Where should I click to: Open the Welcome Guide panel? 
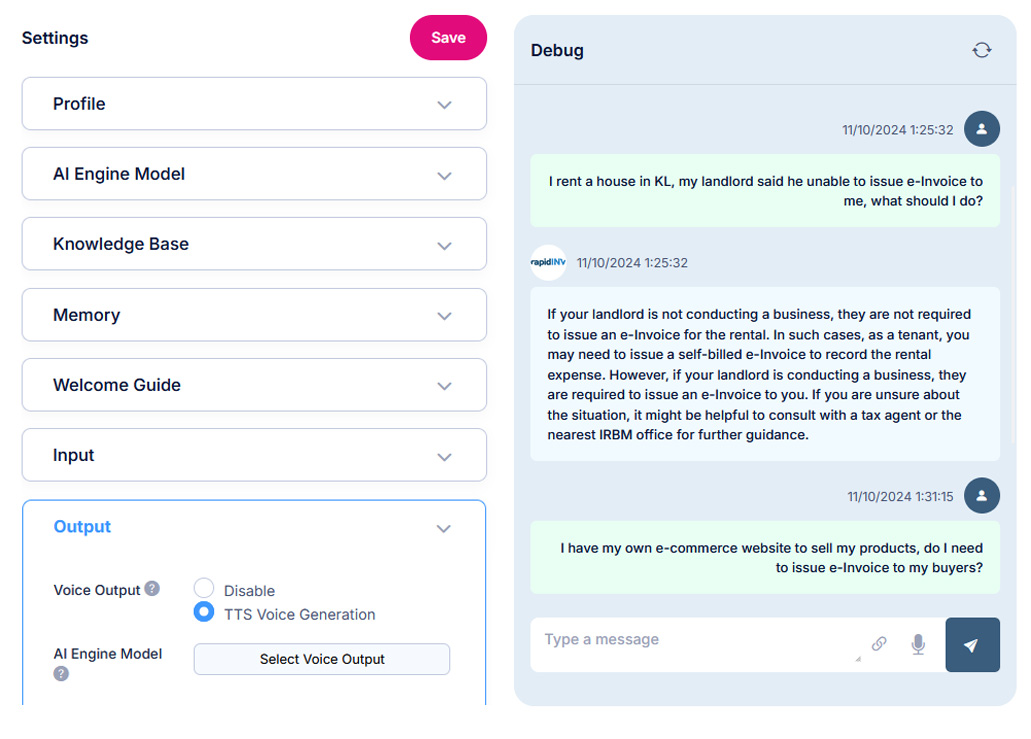coord(254,385)
